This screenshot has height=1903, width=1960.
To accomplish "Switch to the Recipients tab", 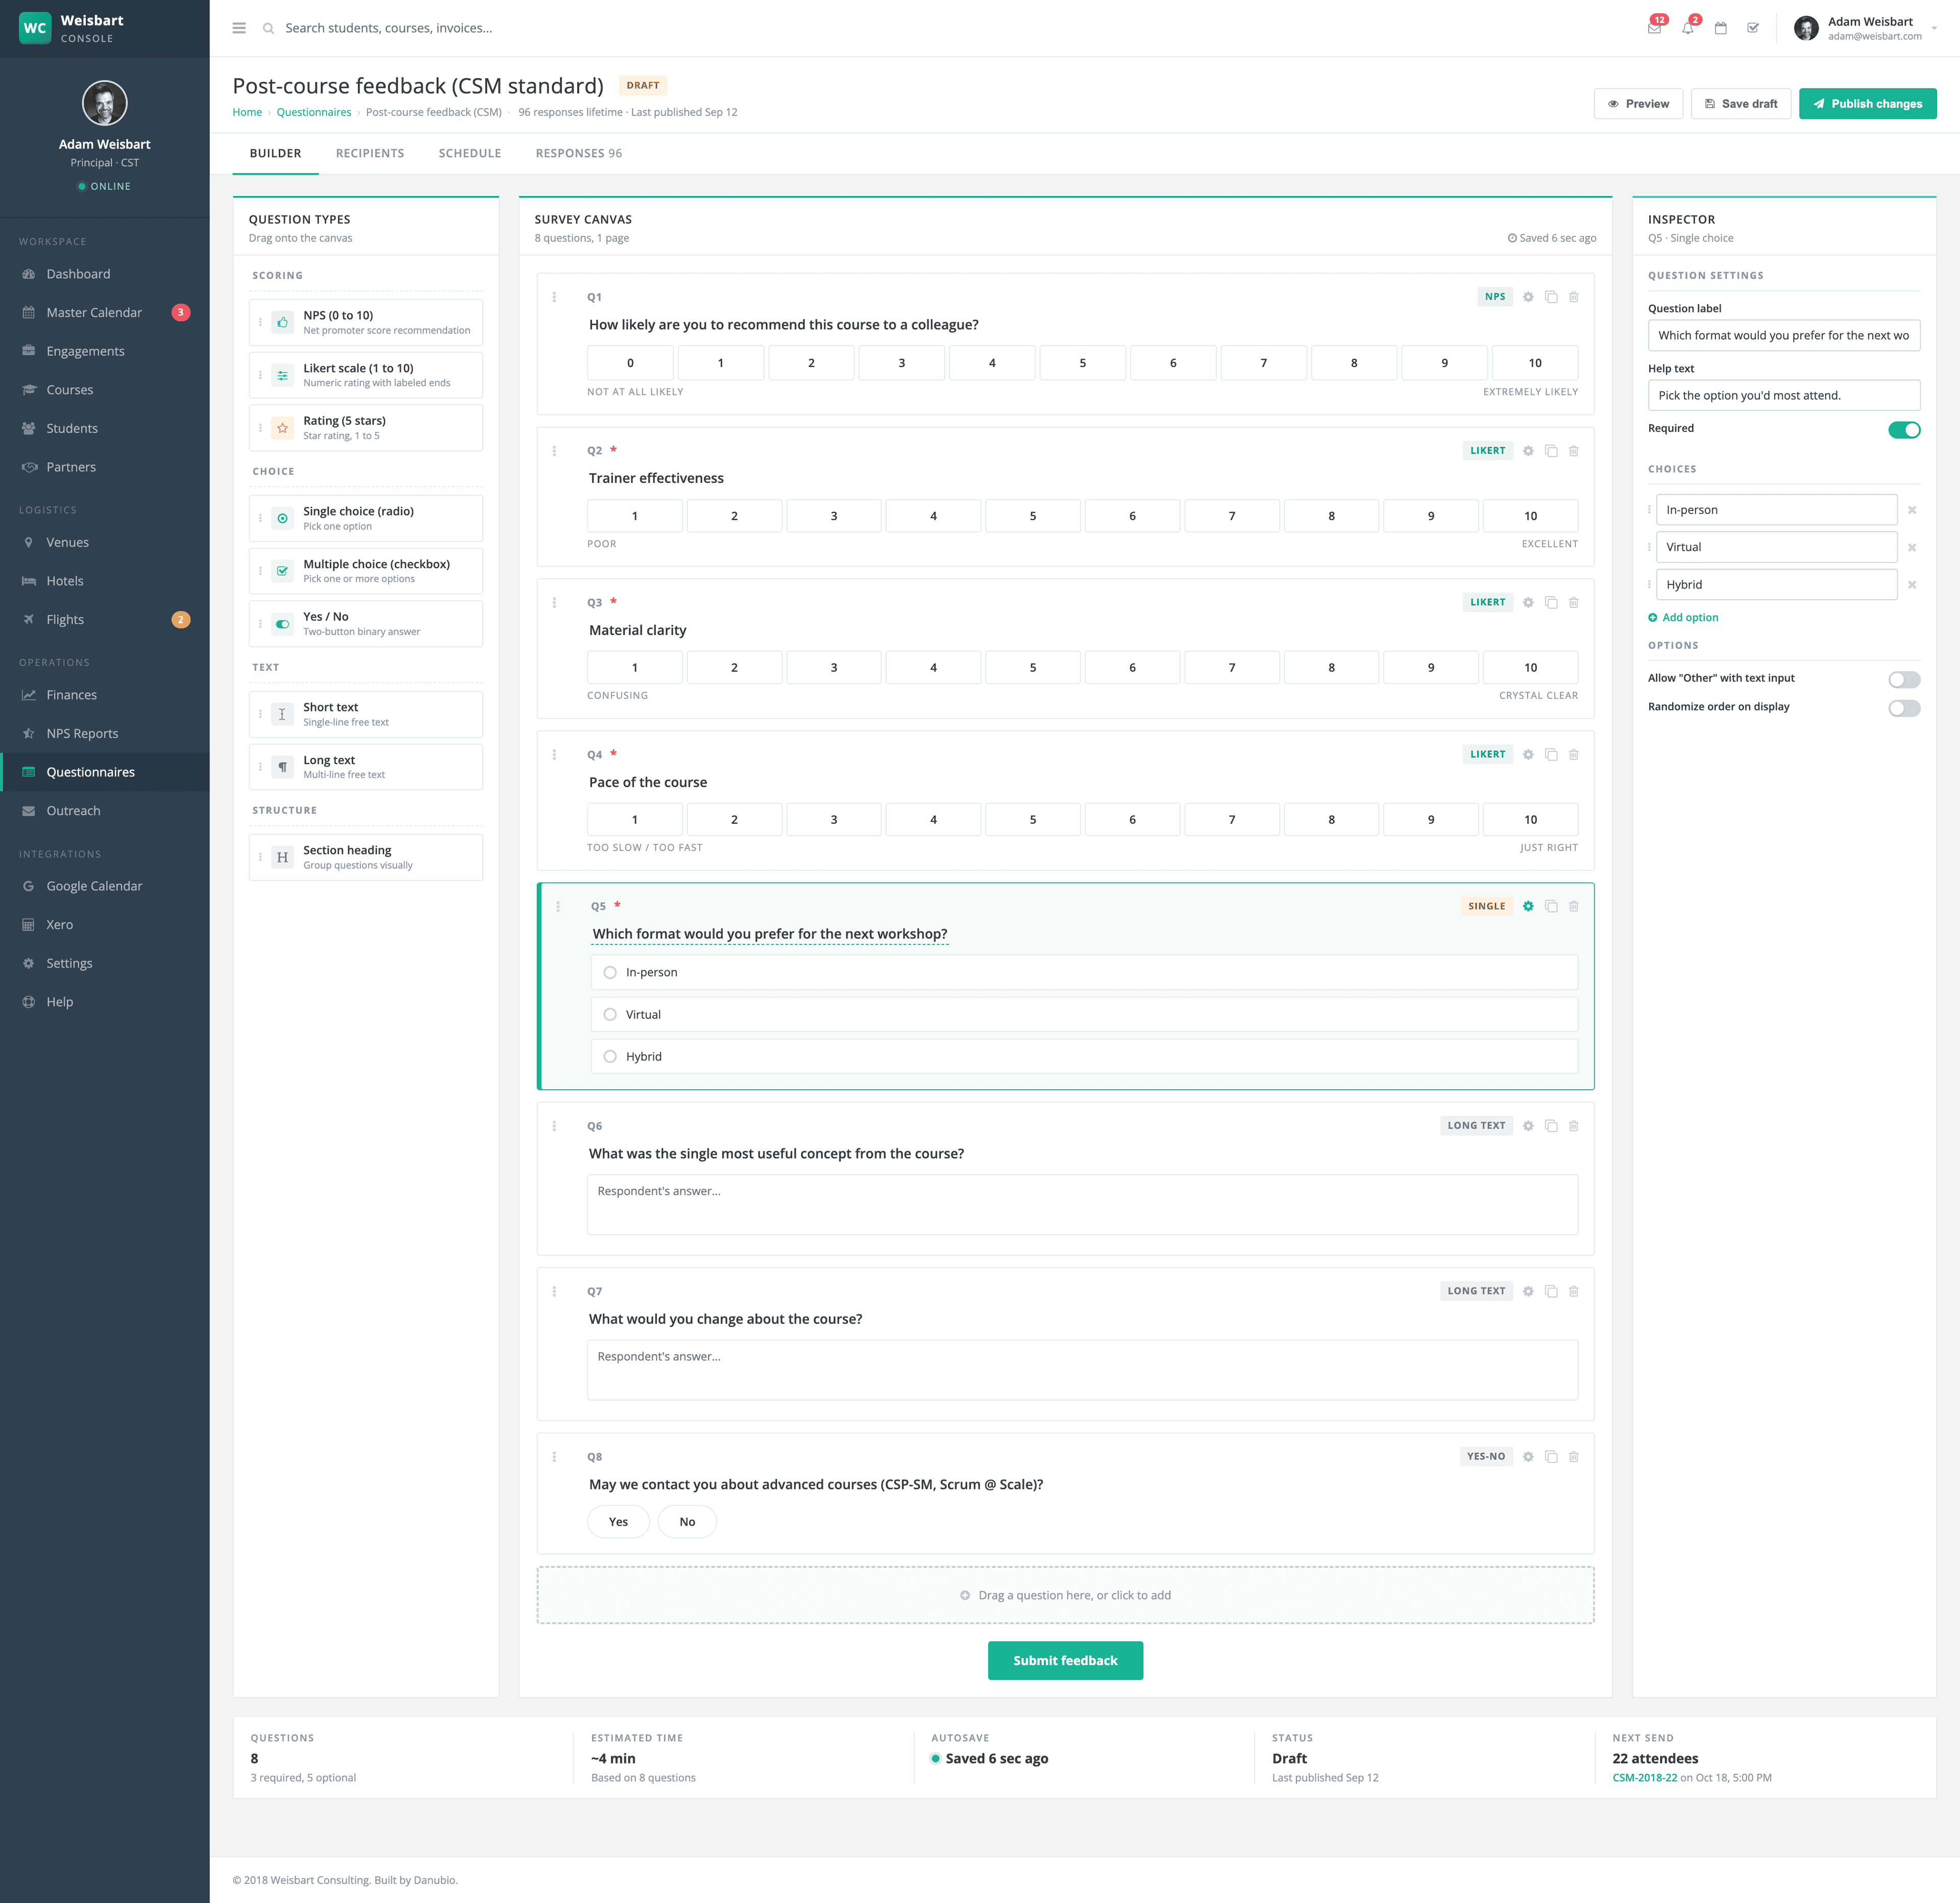I will [370, 153].
